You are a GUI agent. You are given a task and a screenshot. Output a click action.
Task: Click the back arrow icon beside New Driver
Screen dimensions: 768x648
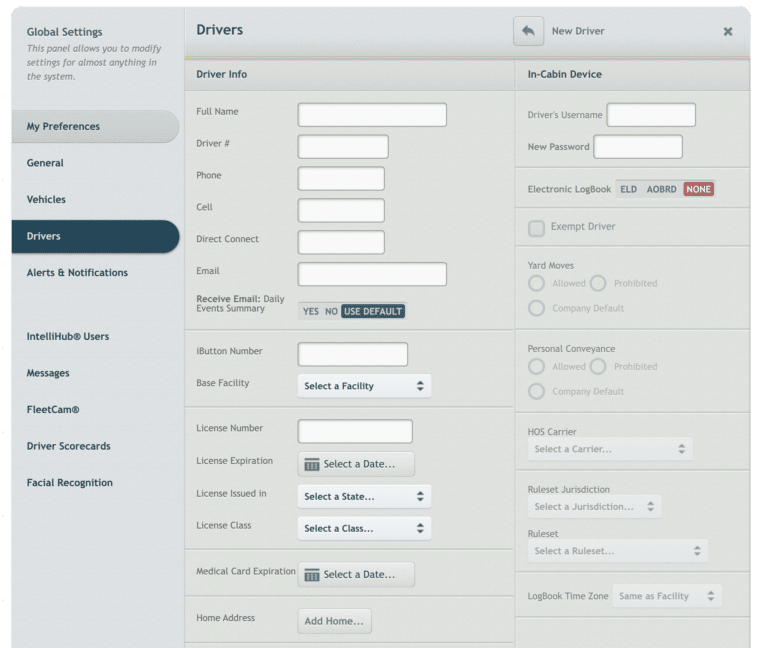point(529,31)
